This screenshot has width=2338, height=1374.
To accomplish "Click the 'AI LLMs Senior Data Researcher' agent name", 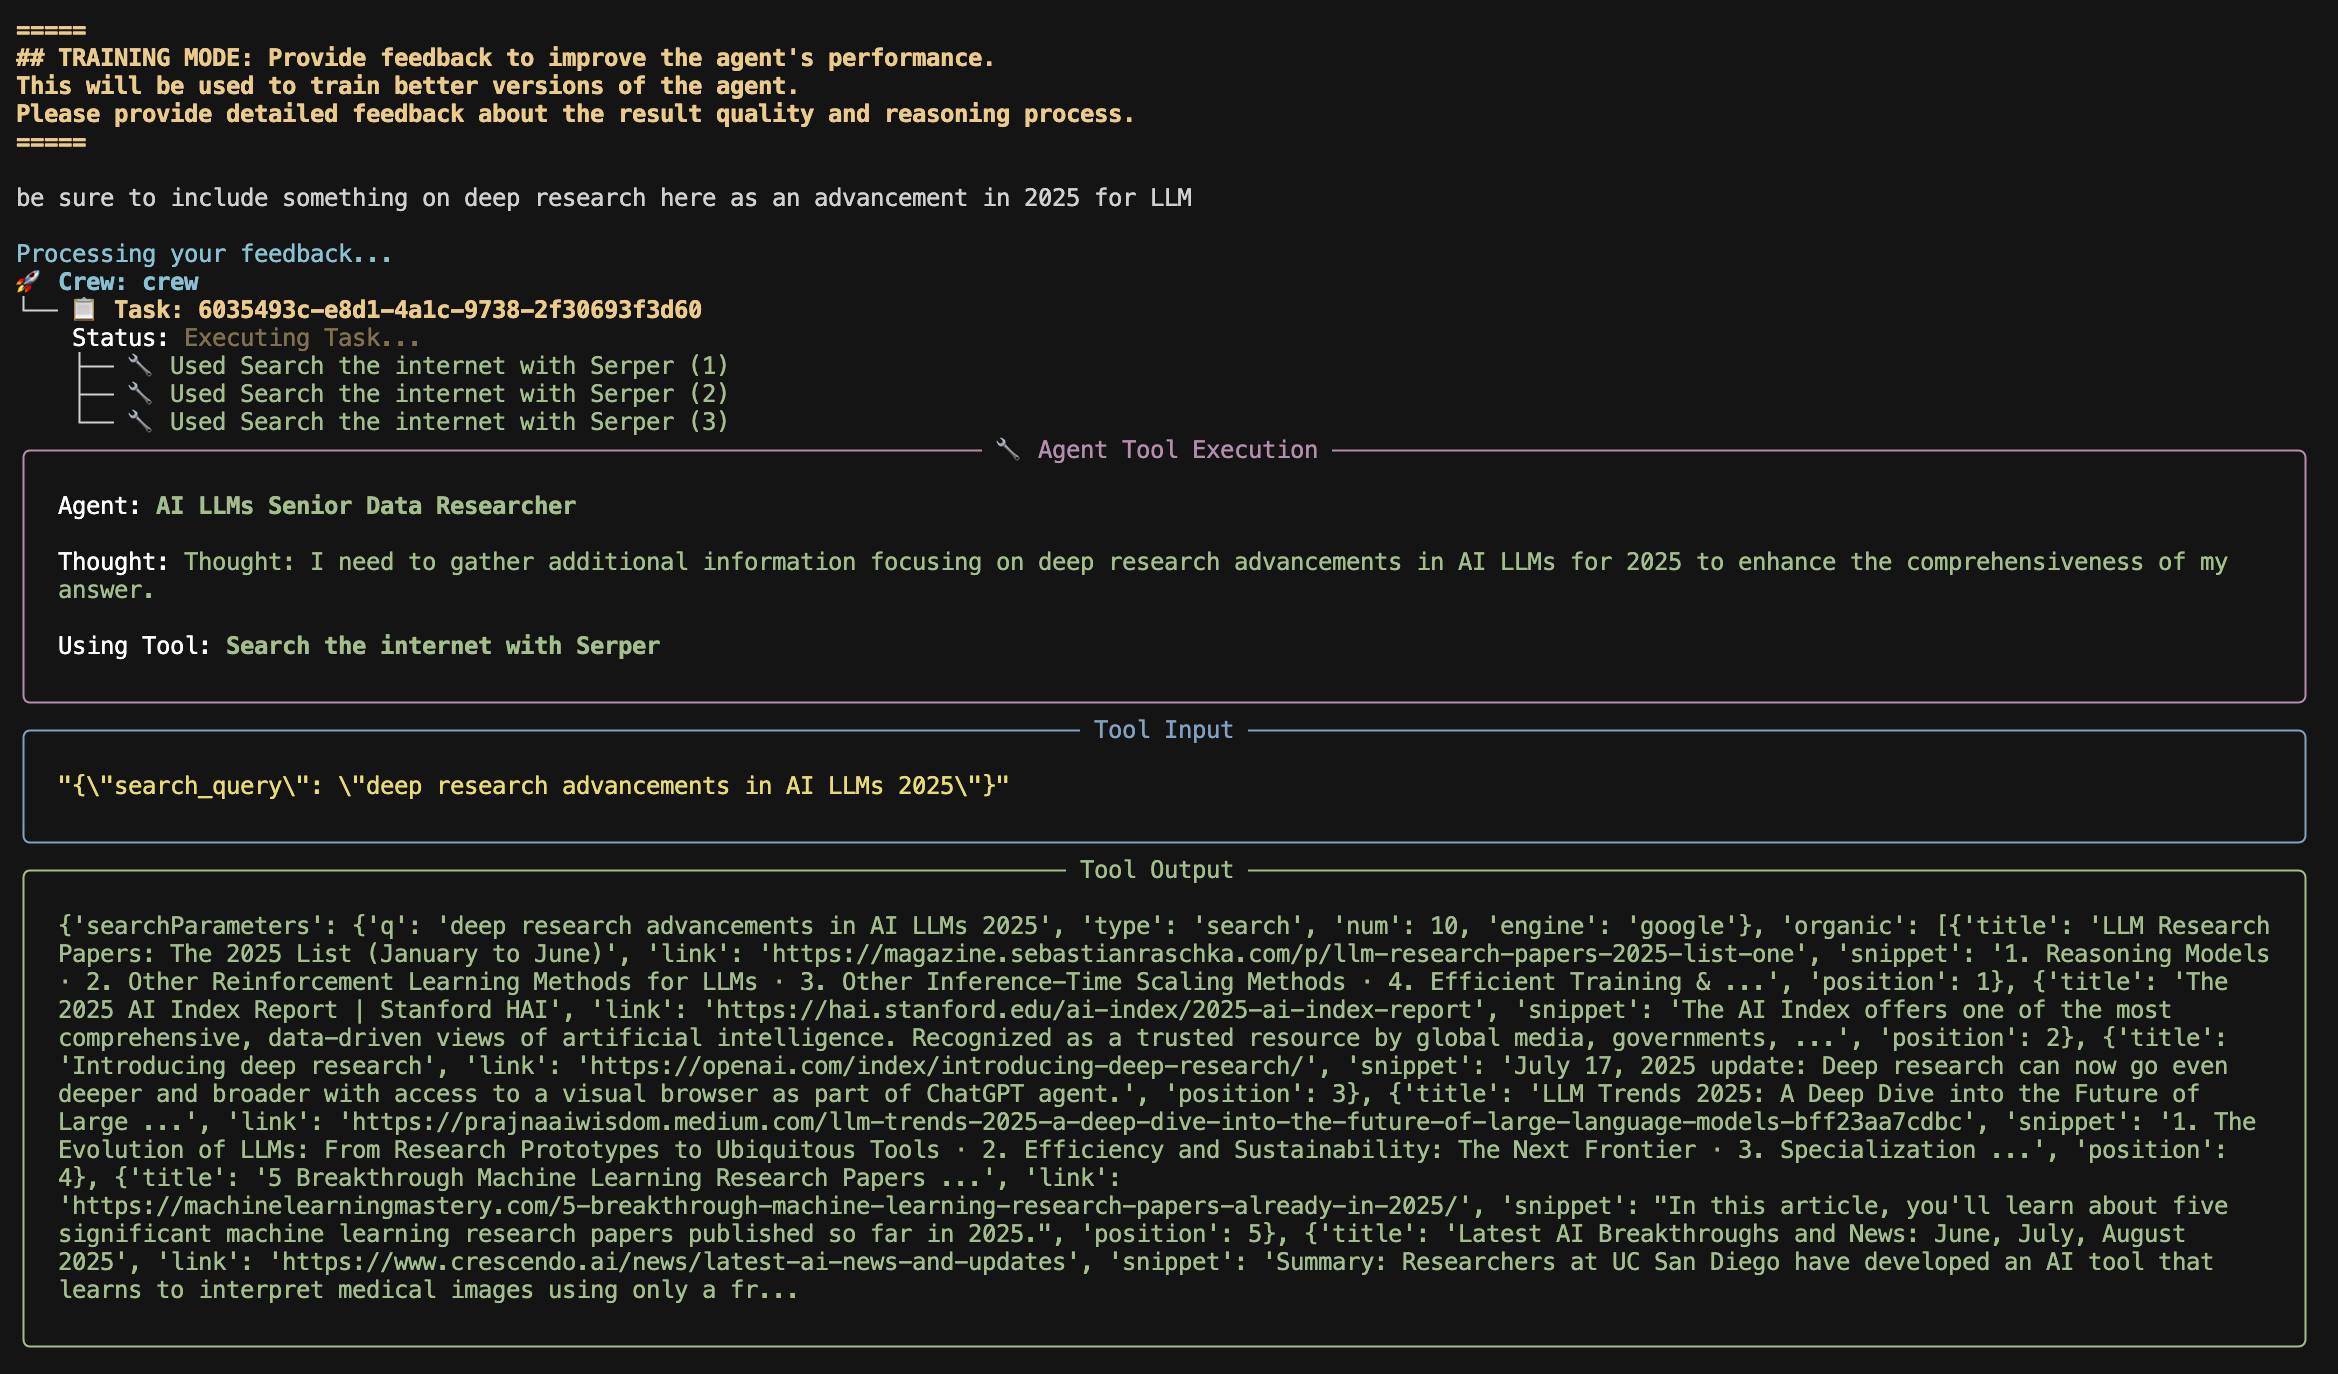I will pos(365,506).
